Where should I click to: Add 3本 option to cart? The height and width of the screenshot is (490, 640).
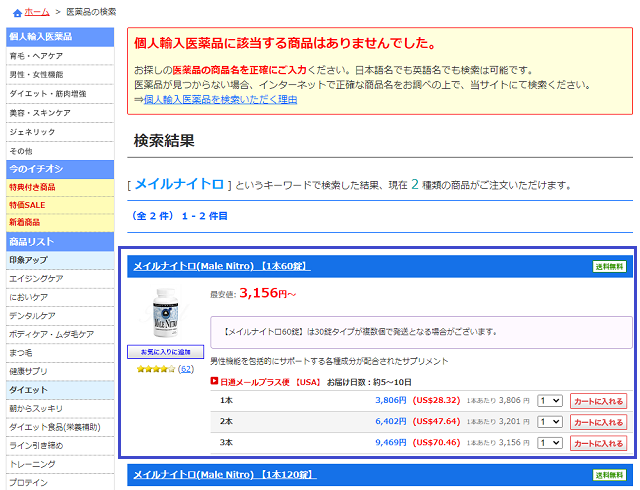tap(598, 443)
